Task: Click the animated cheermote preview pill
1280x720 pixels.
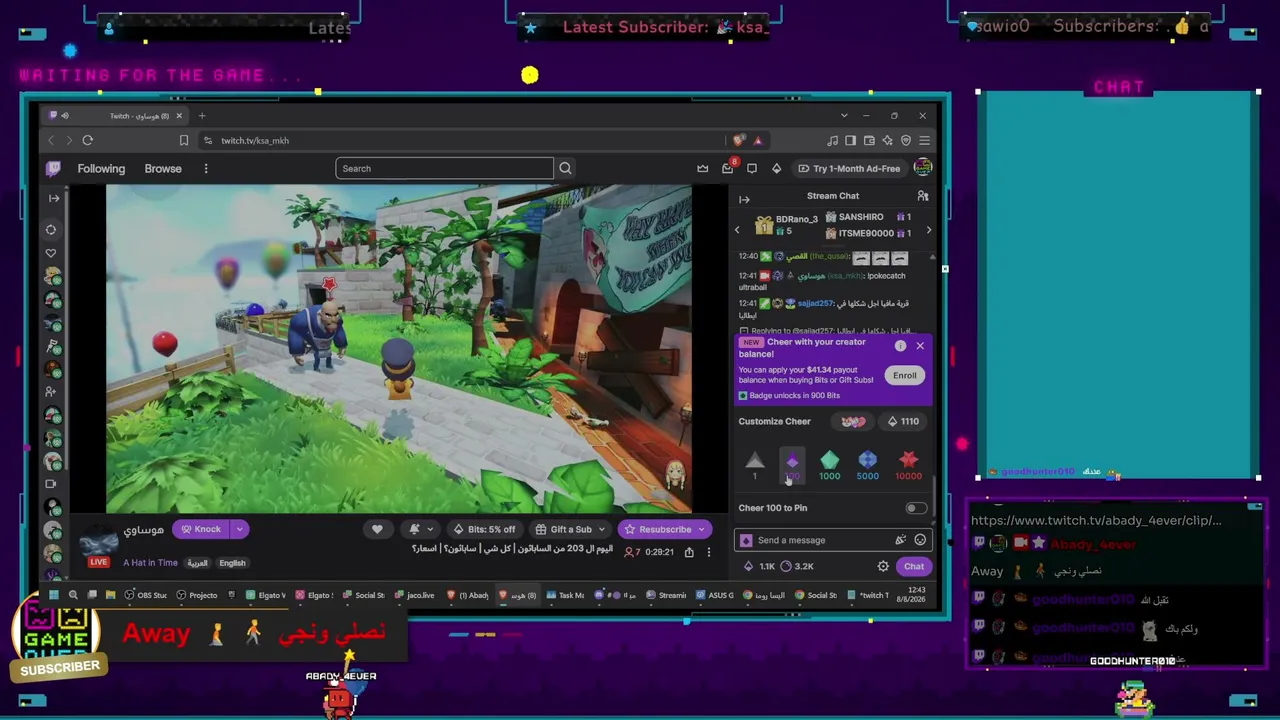Action: [853, 421]
